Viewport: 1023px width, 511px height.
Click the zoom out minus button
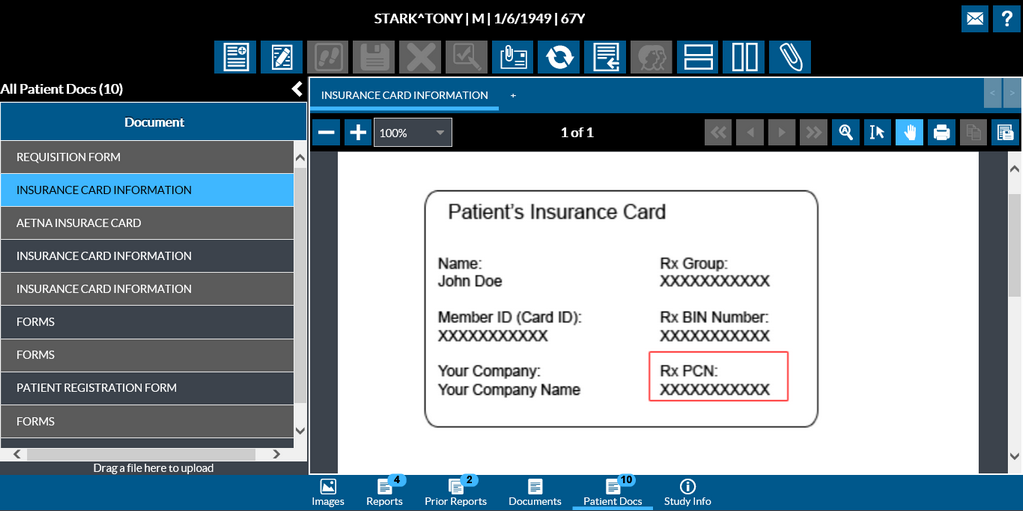point(326,132)
